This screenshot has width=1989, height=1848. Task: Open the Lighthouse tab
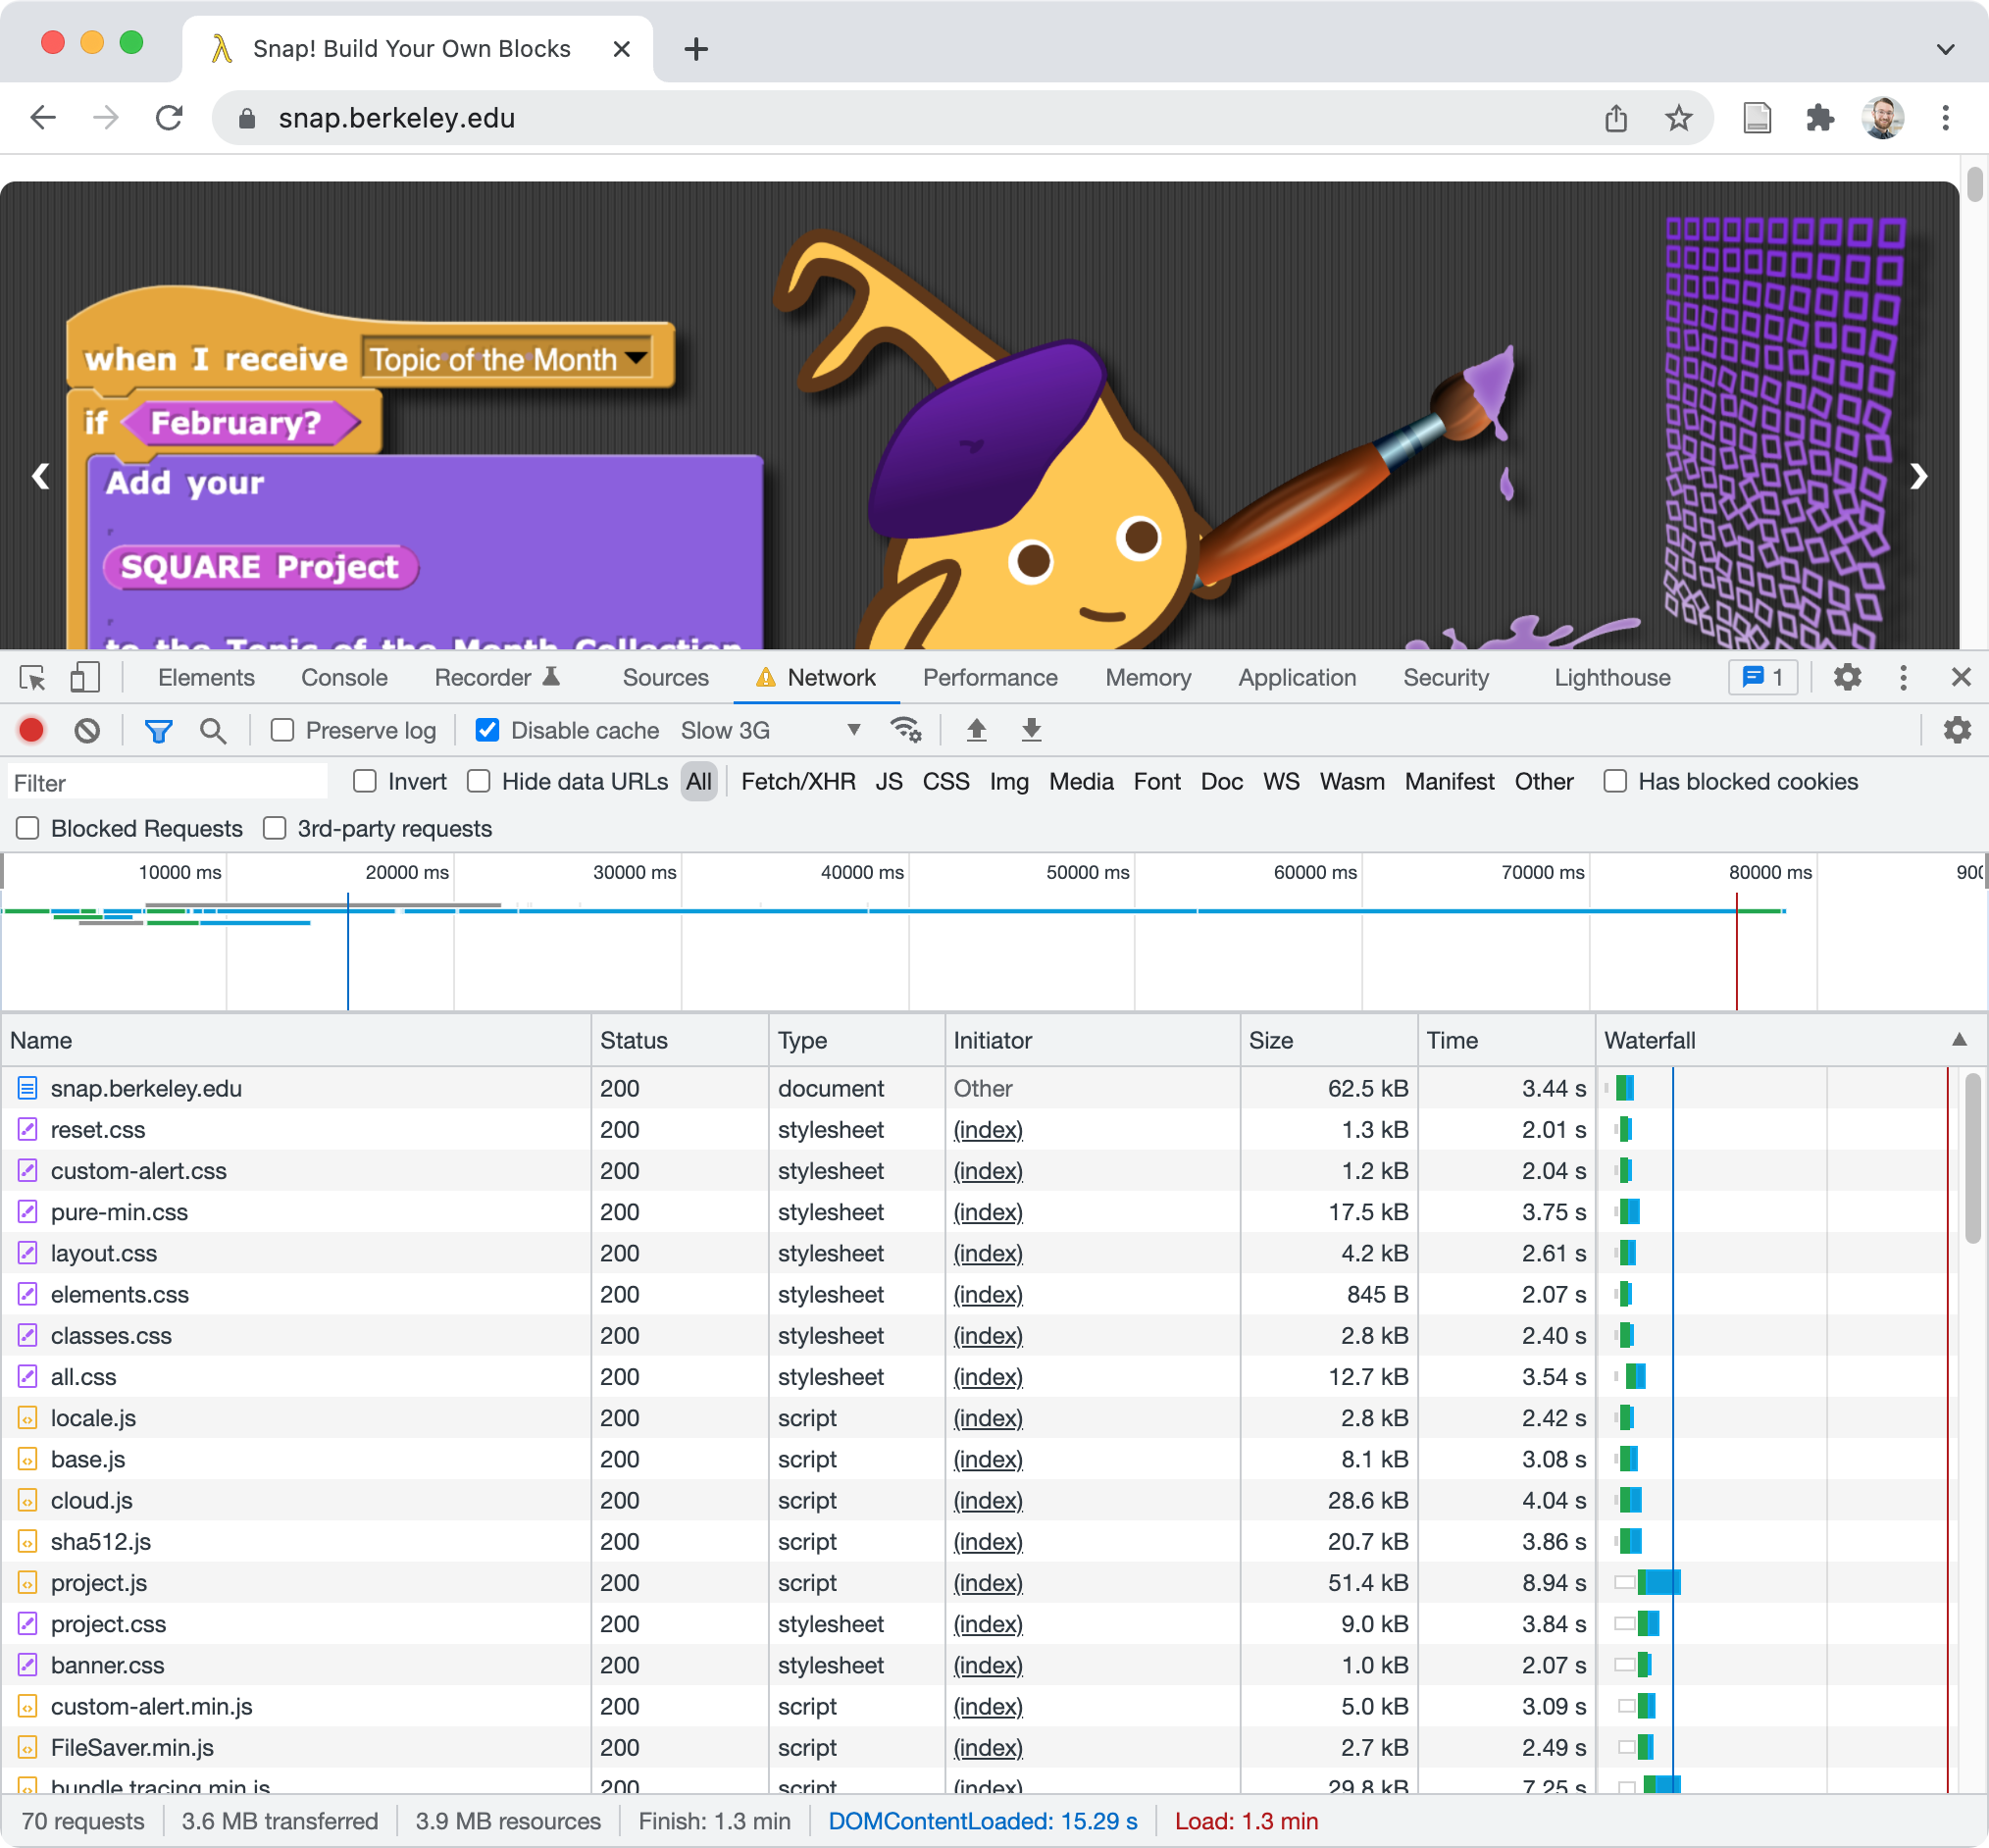coord(1612,677)
